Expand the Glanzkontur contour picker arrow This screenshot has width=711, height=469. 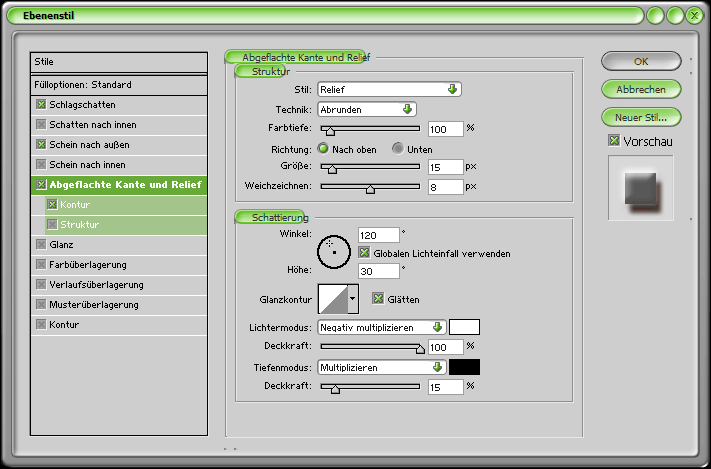click(x=353, y=299)
